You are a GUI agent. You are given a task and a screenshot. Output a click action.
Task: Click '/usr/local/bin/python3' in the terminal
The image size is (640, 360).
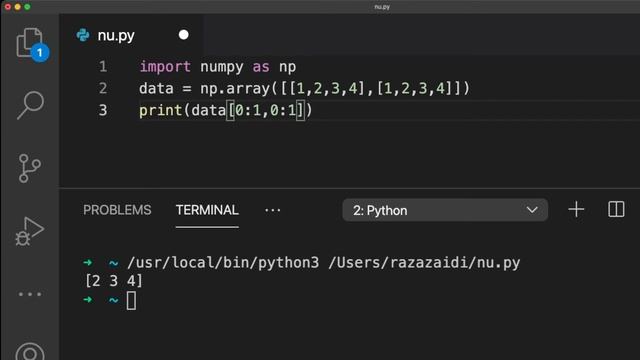pos(223,262)
